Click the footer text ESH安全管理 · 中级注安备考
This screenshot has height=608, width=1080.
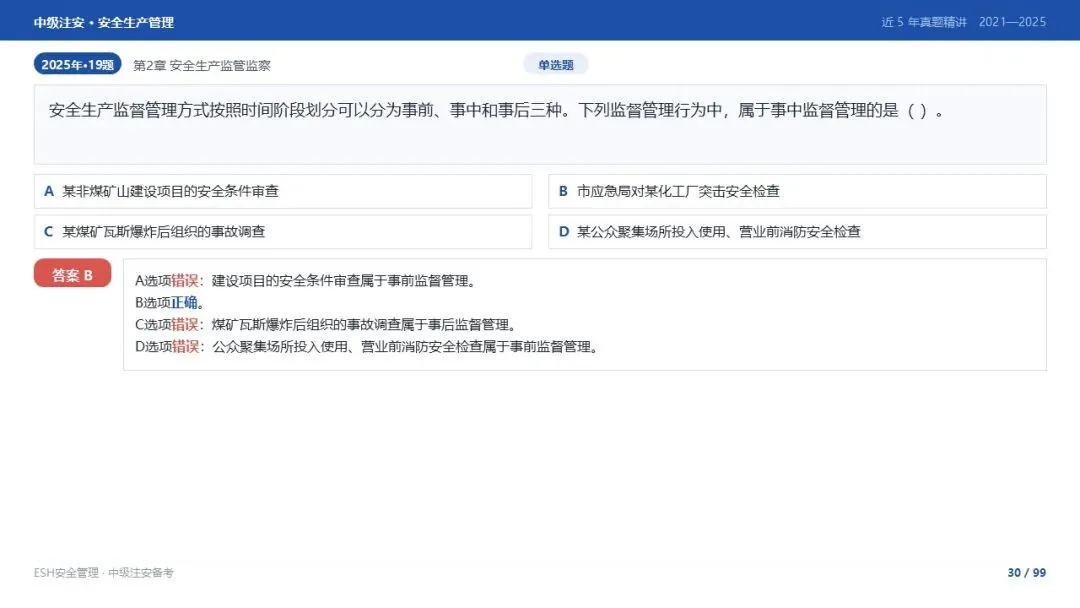click(103, 573)
